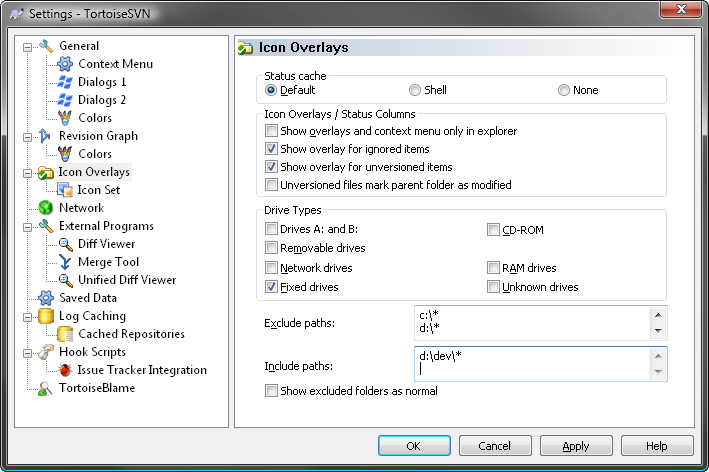Click the OK button
Image resolution: width=709 pixels, height=472 pixels.
click(x=414, y=446)
